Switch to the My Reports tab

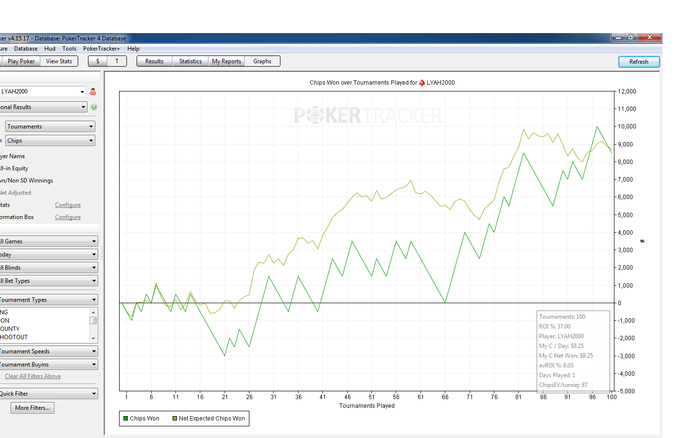226,61
